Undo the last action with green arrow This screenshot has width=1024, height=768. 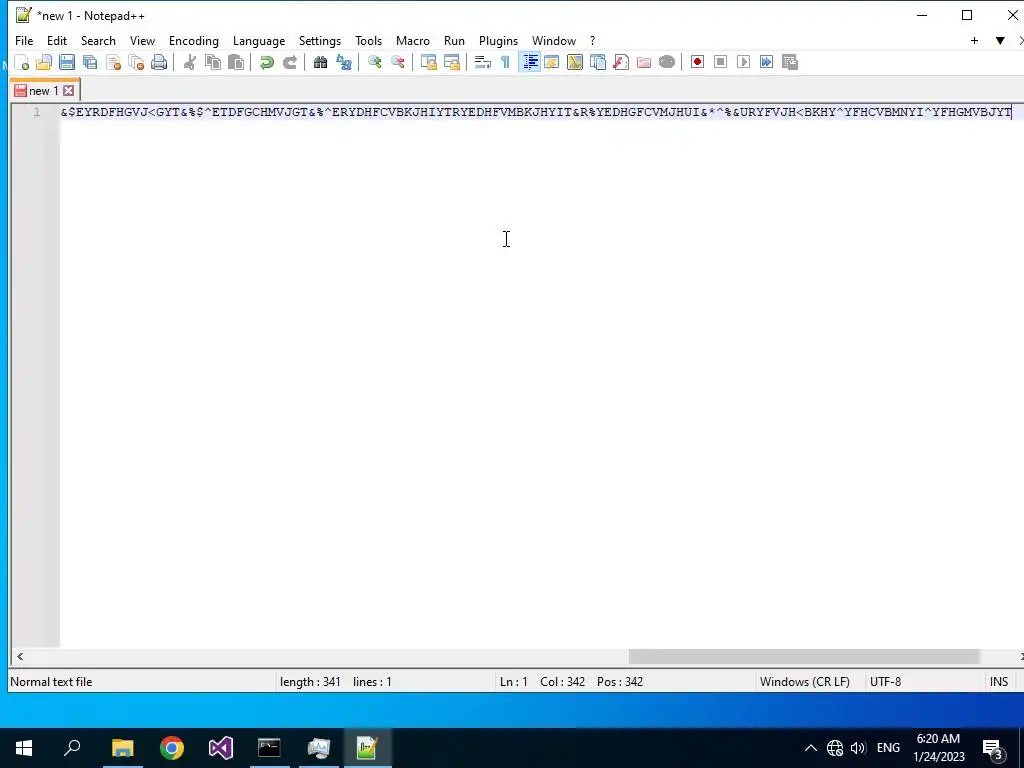point(266,62)
